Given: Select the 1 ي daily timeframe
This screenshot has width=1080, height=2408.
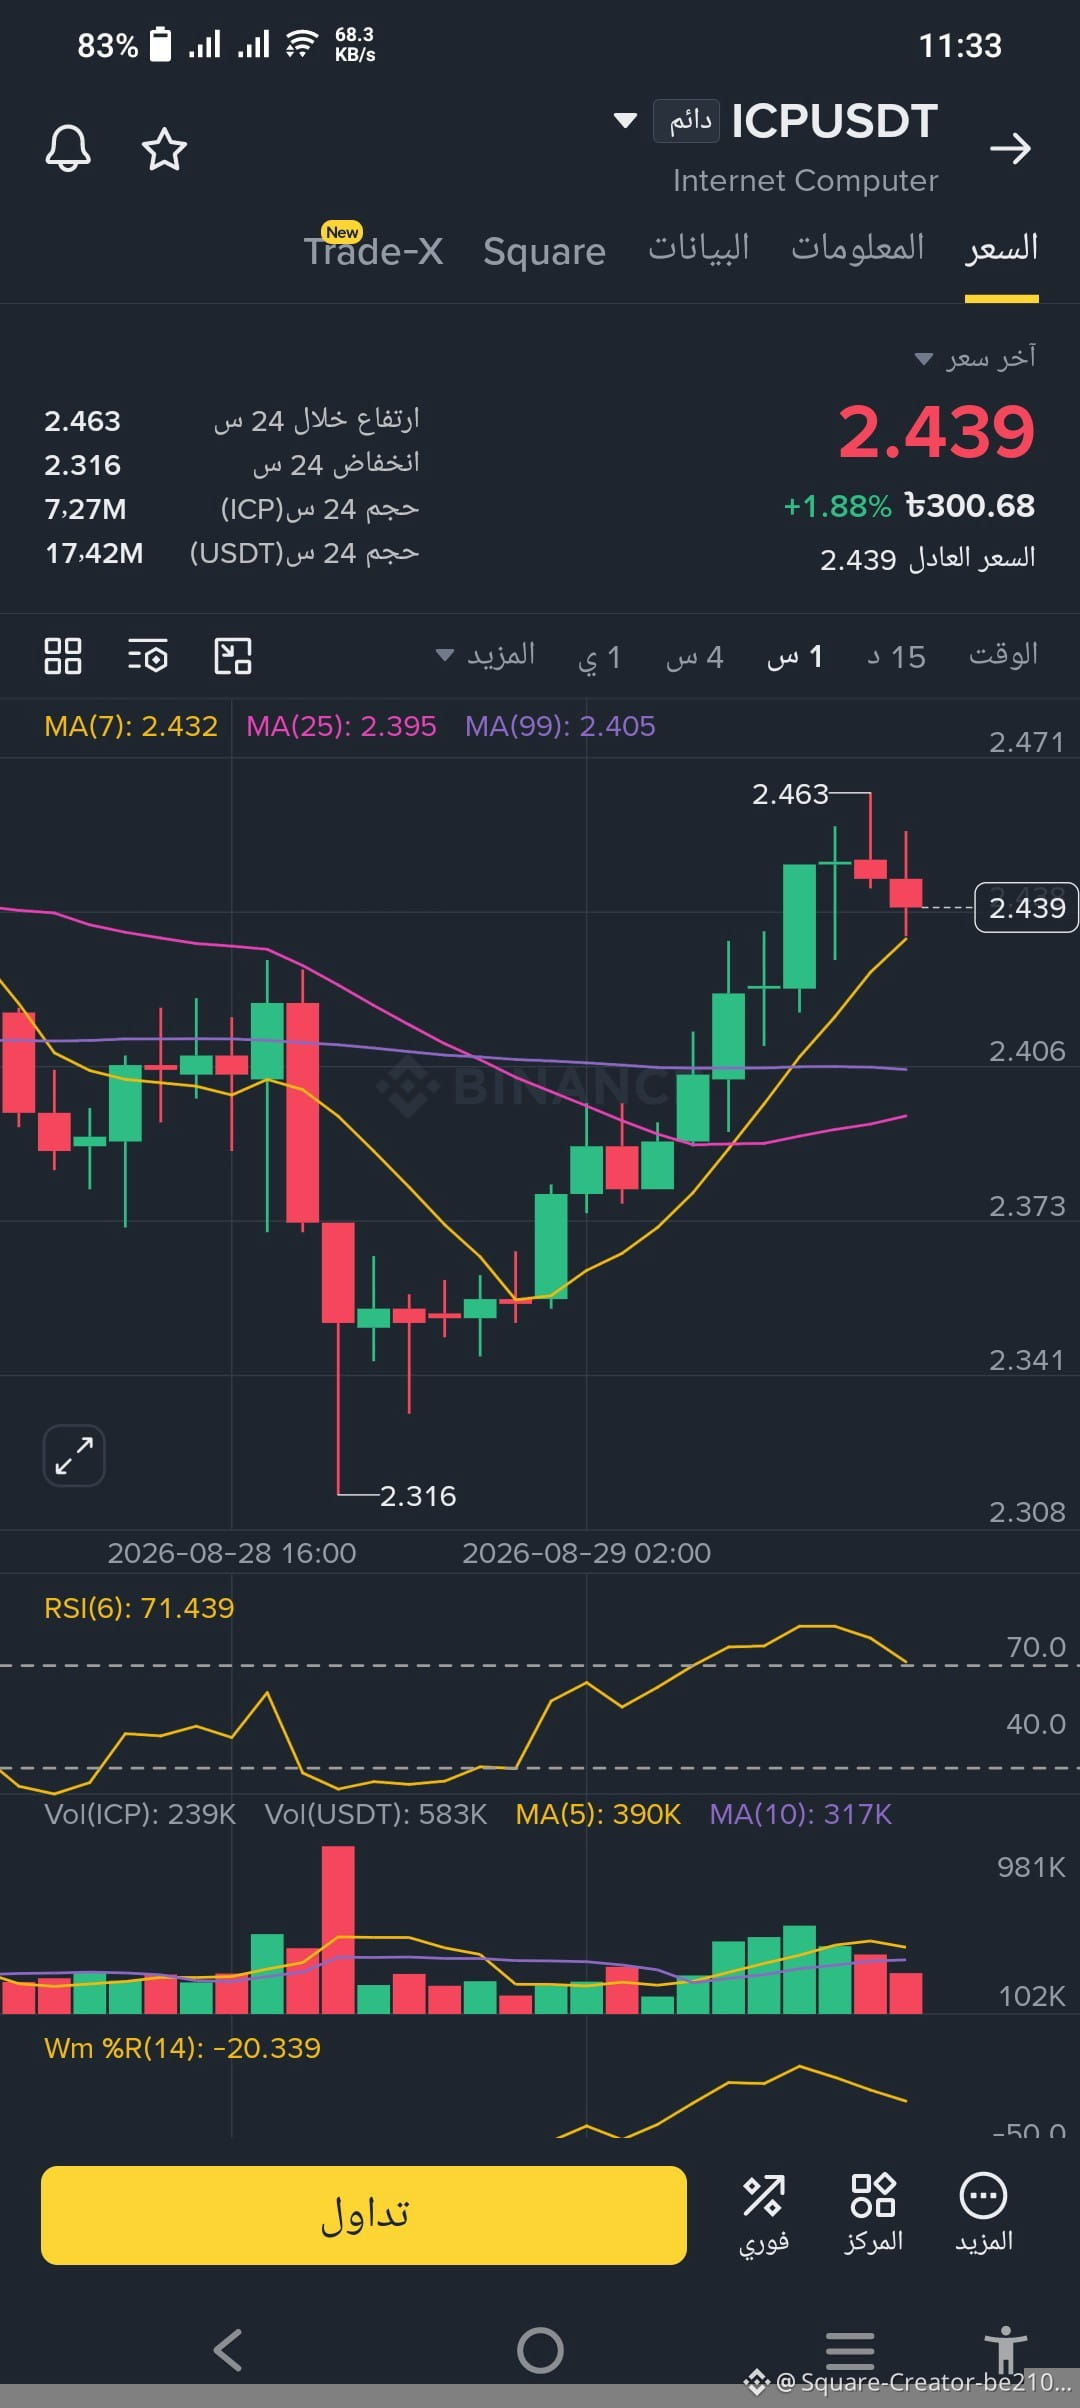Looking at the screenshot, I should click(x=599, y=657).
